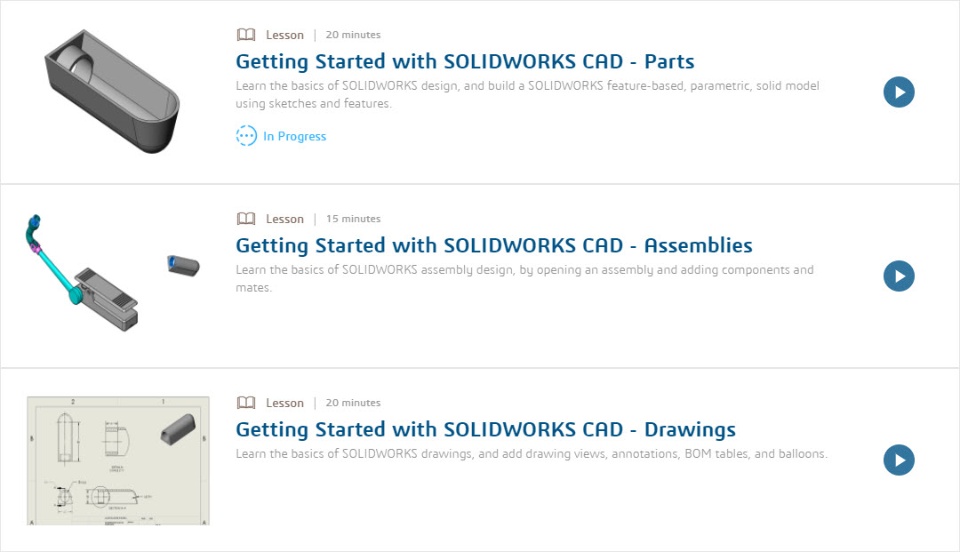
Task: Play the SOLIDWORKS CAD Parts lesson
Action: 899,92
